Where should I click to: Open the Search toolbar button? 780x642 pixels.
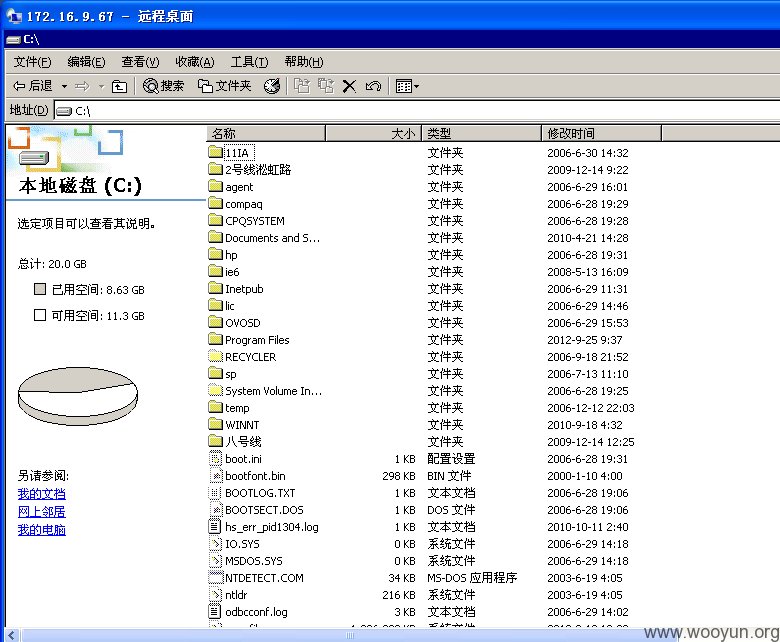pyautogui.click(x=163, y=86)
